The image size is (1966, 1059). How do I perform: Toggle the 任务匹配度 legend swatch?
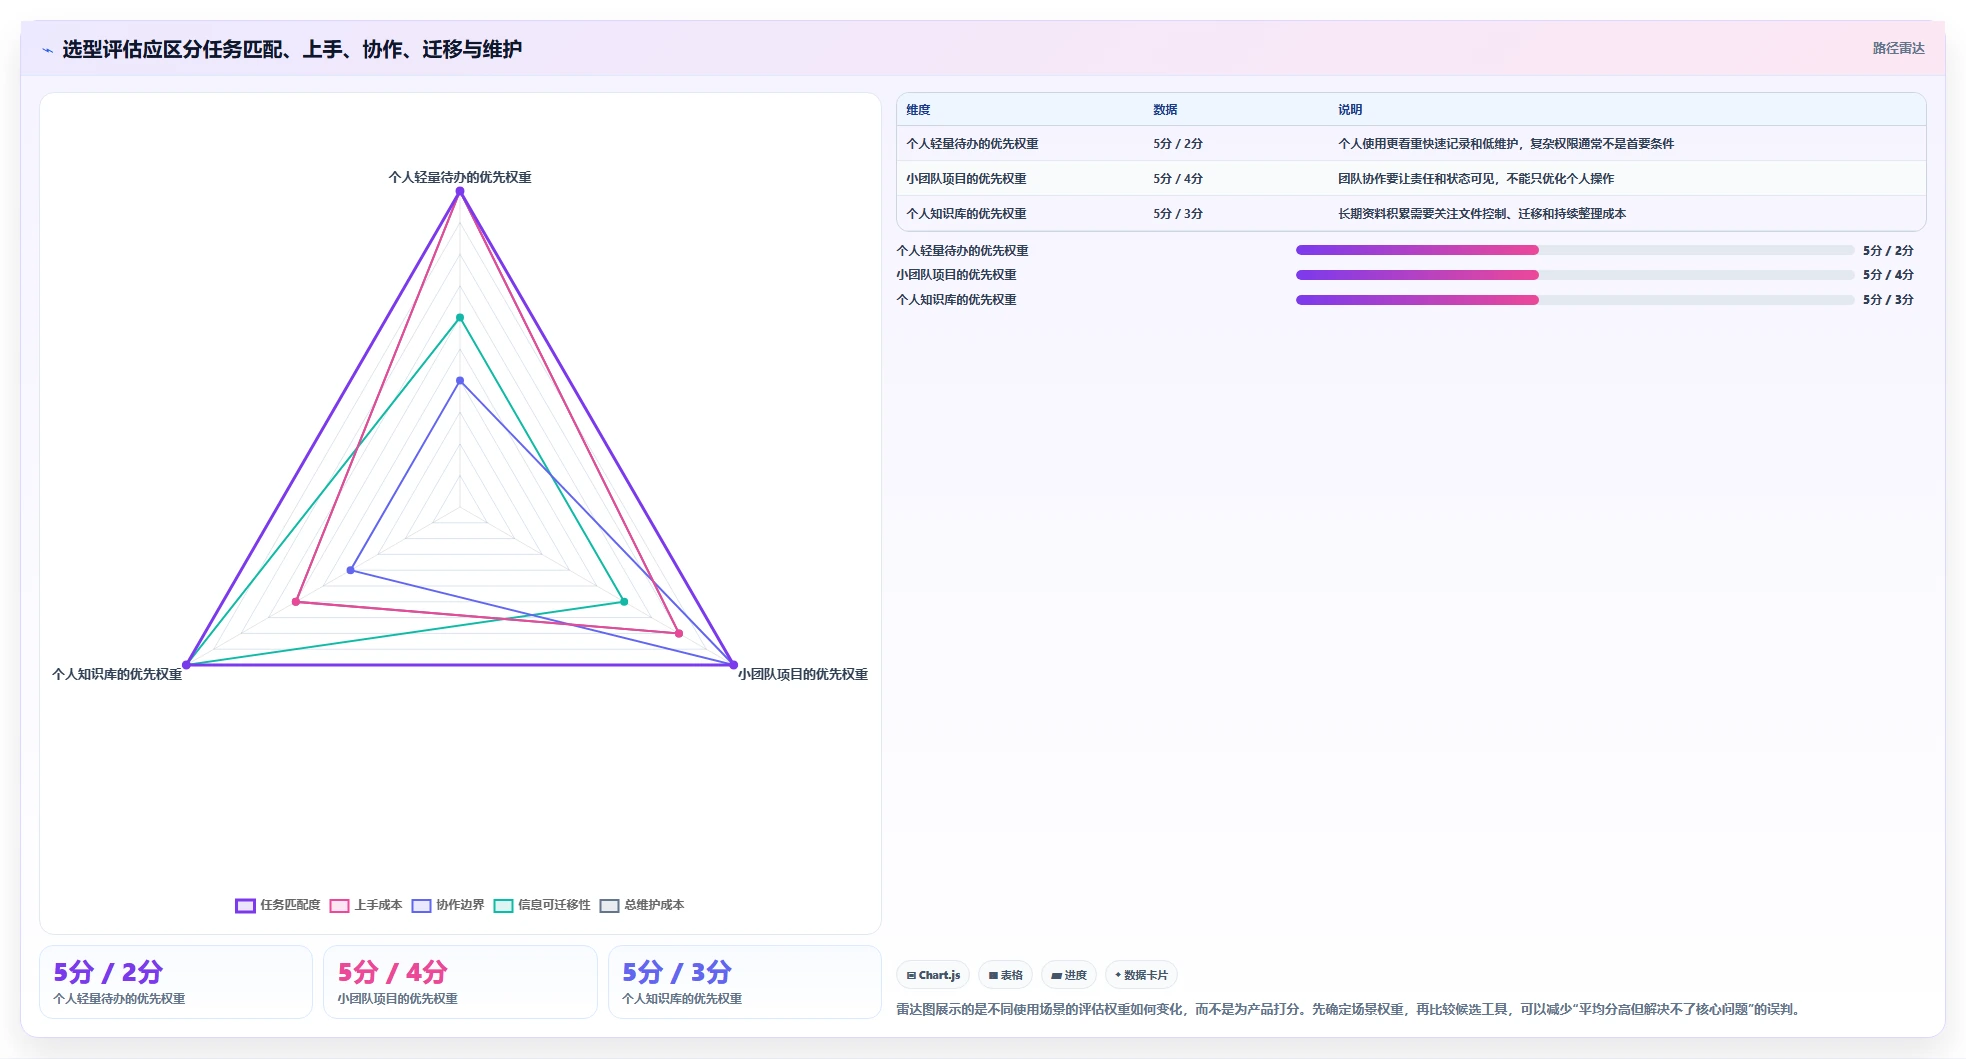[245, 906]
